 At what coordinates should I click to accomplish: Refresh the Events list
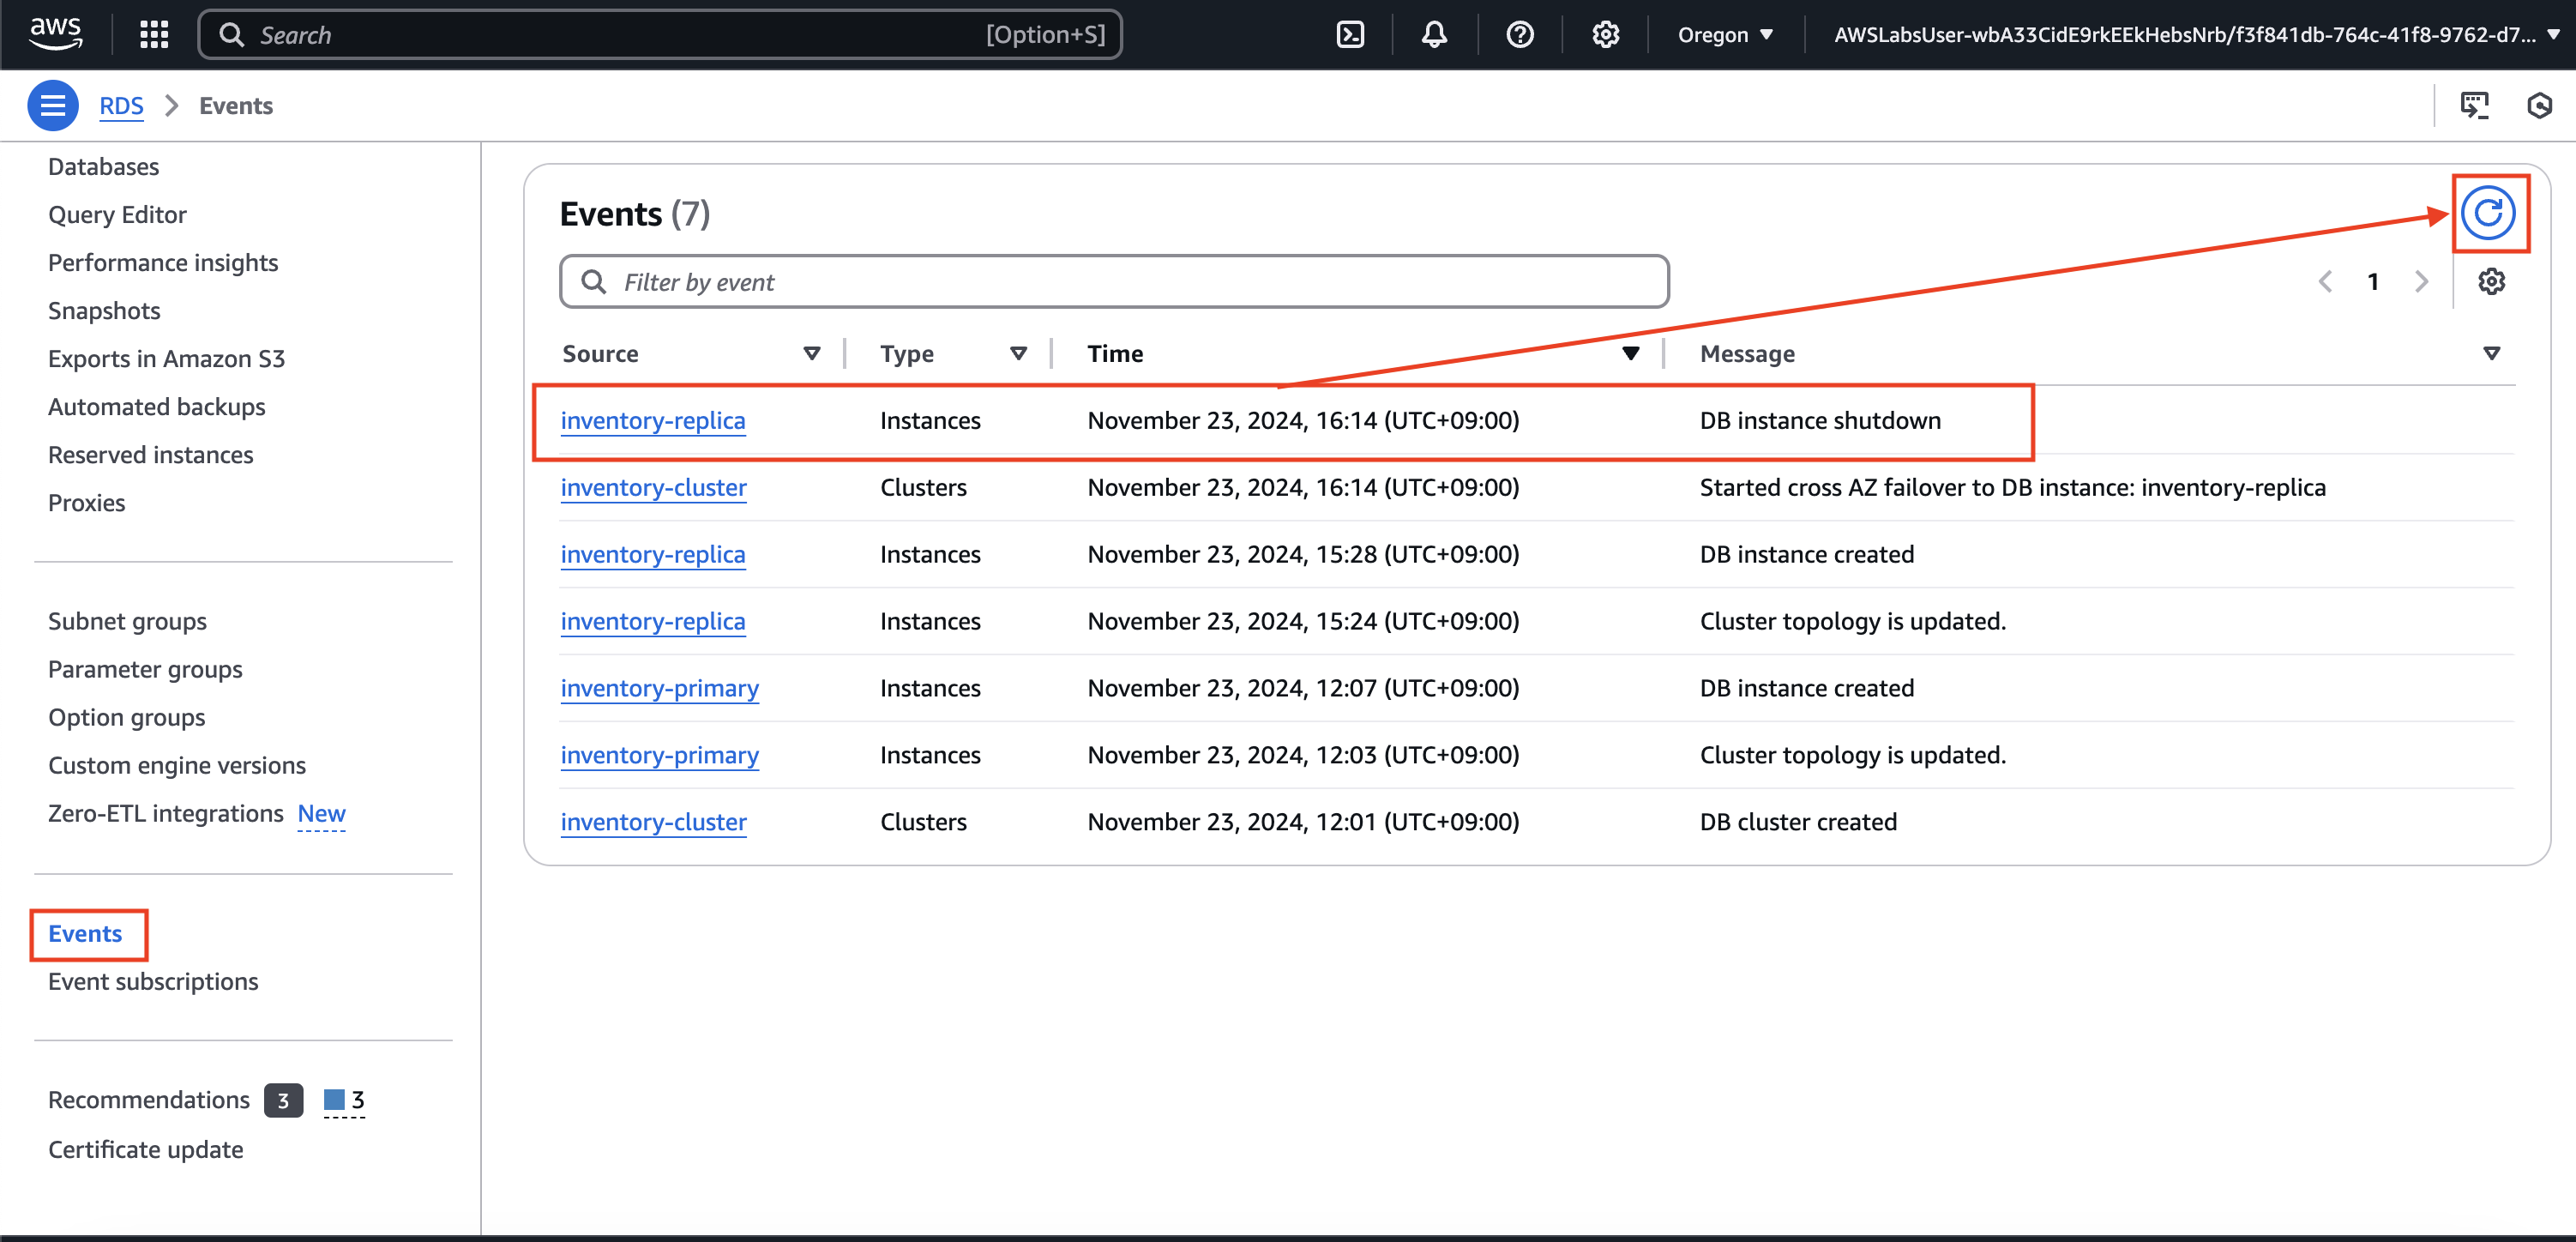pyautogui.click(x=2488, y=213)
